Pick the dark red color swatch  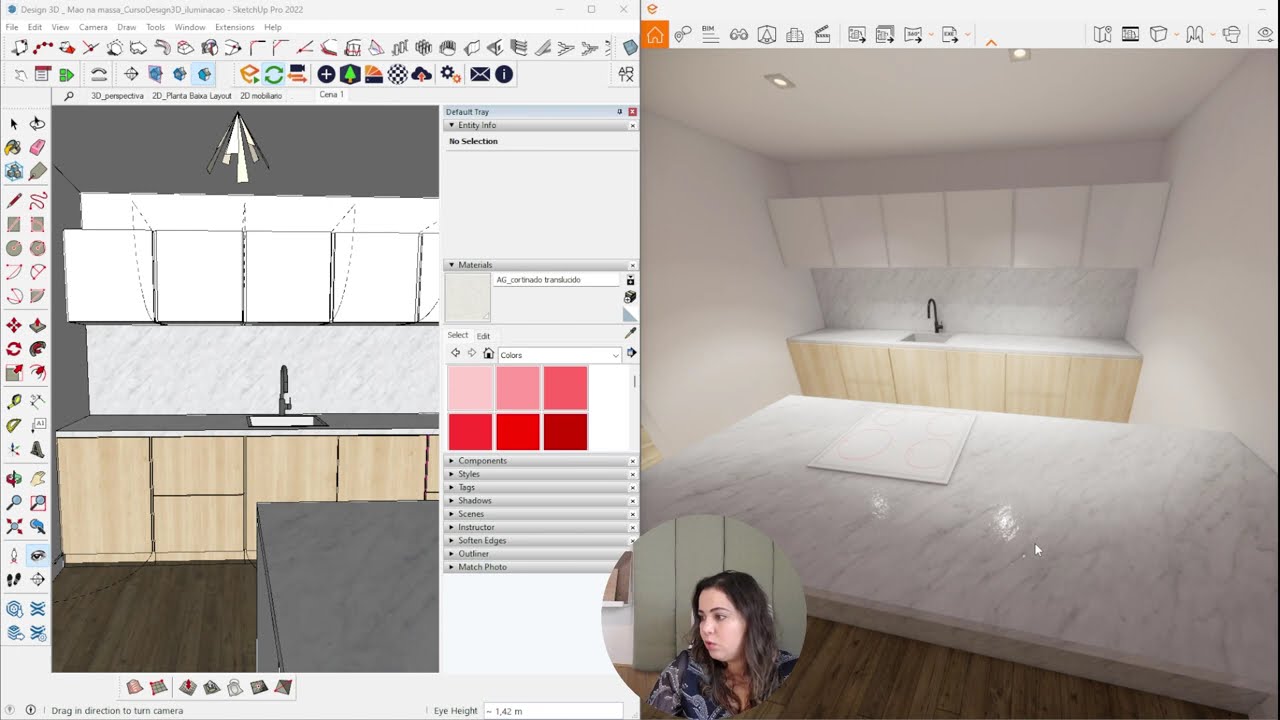tap(565, 432)
